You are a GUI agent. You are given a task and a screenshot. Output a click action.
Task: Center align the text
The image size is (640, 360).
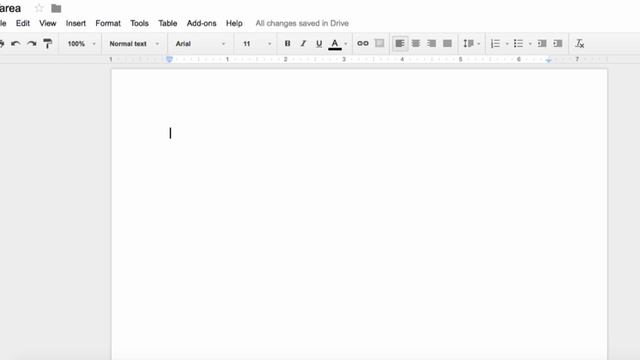pos(416,43)
